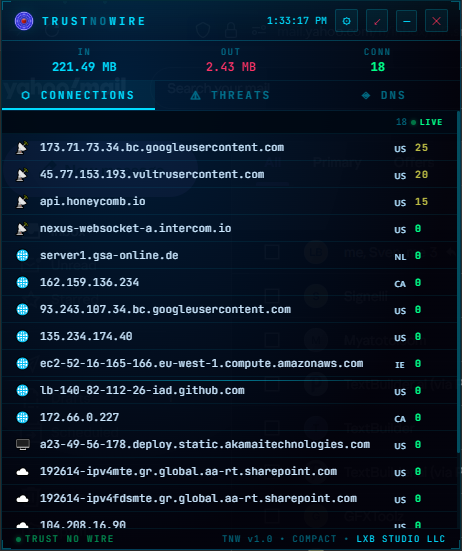This screenshot has height=551, width=462.
Task: Open the Threats tab
Action: (230, 95)
